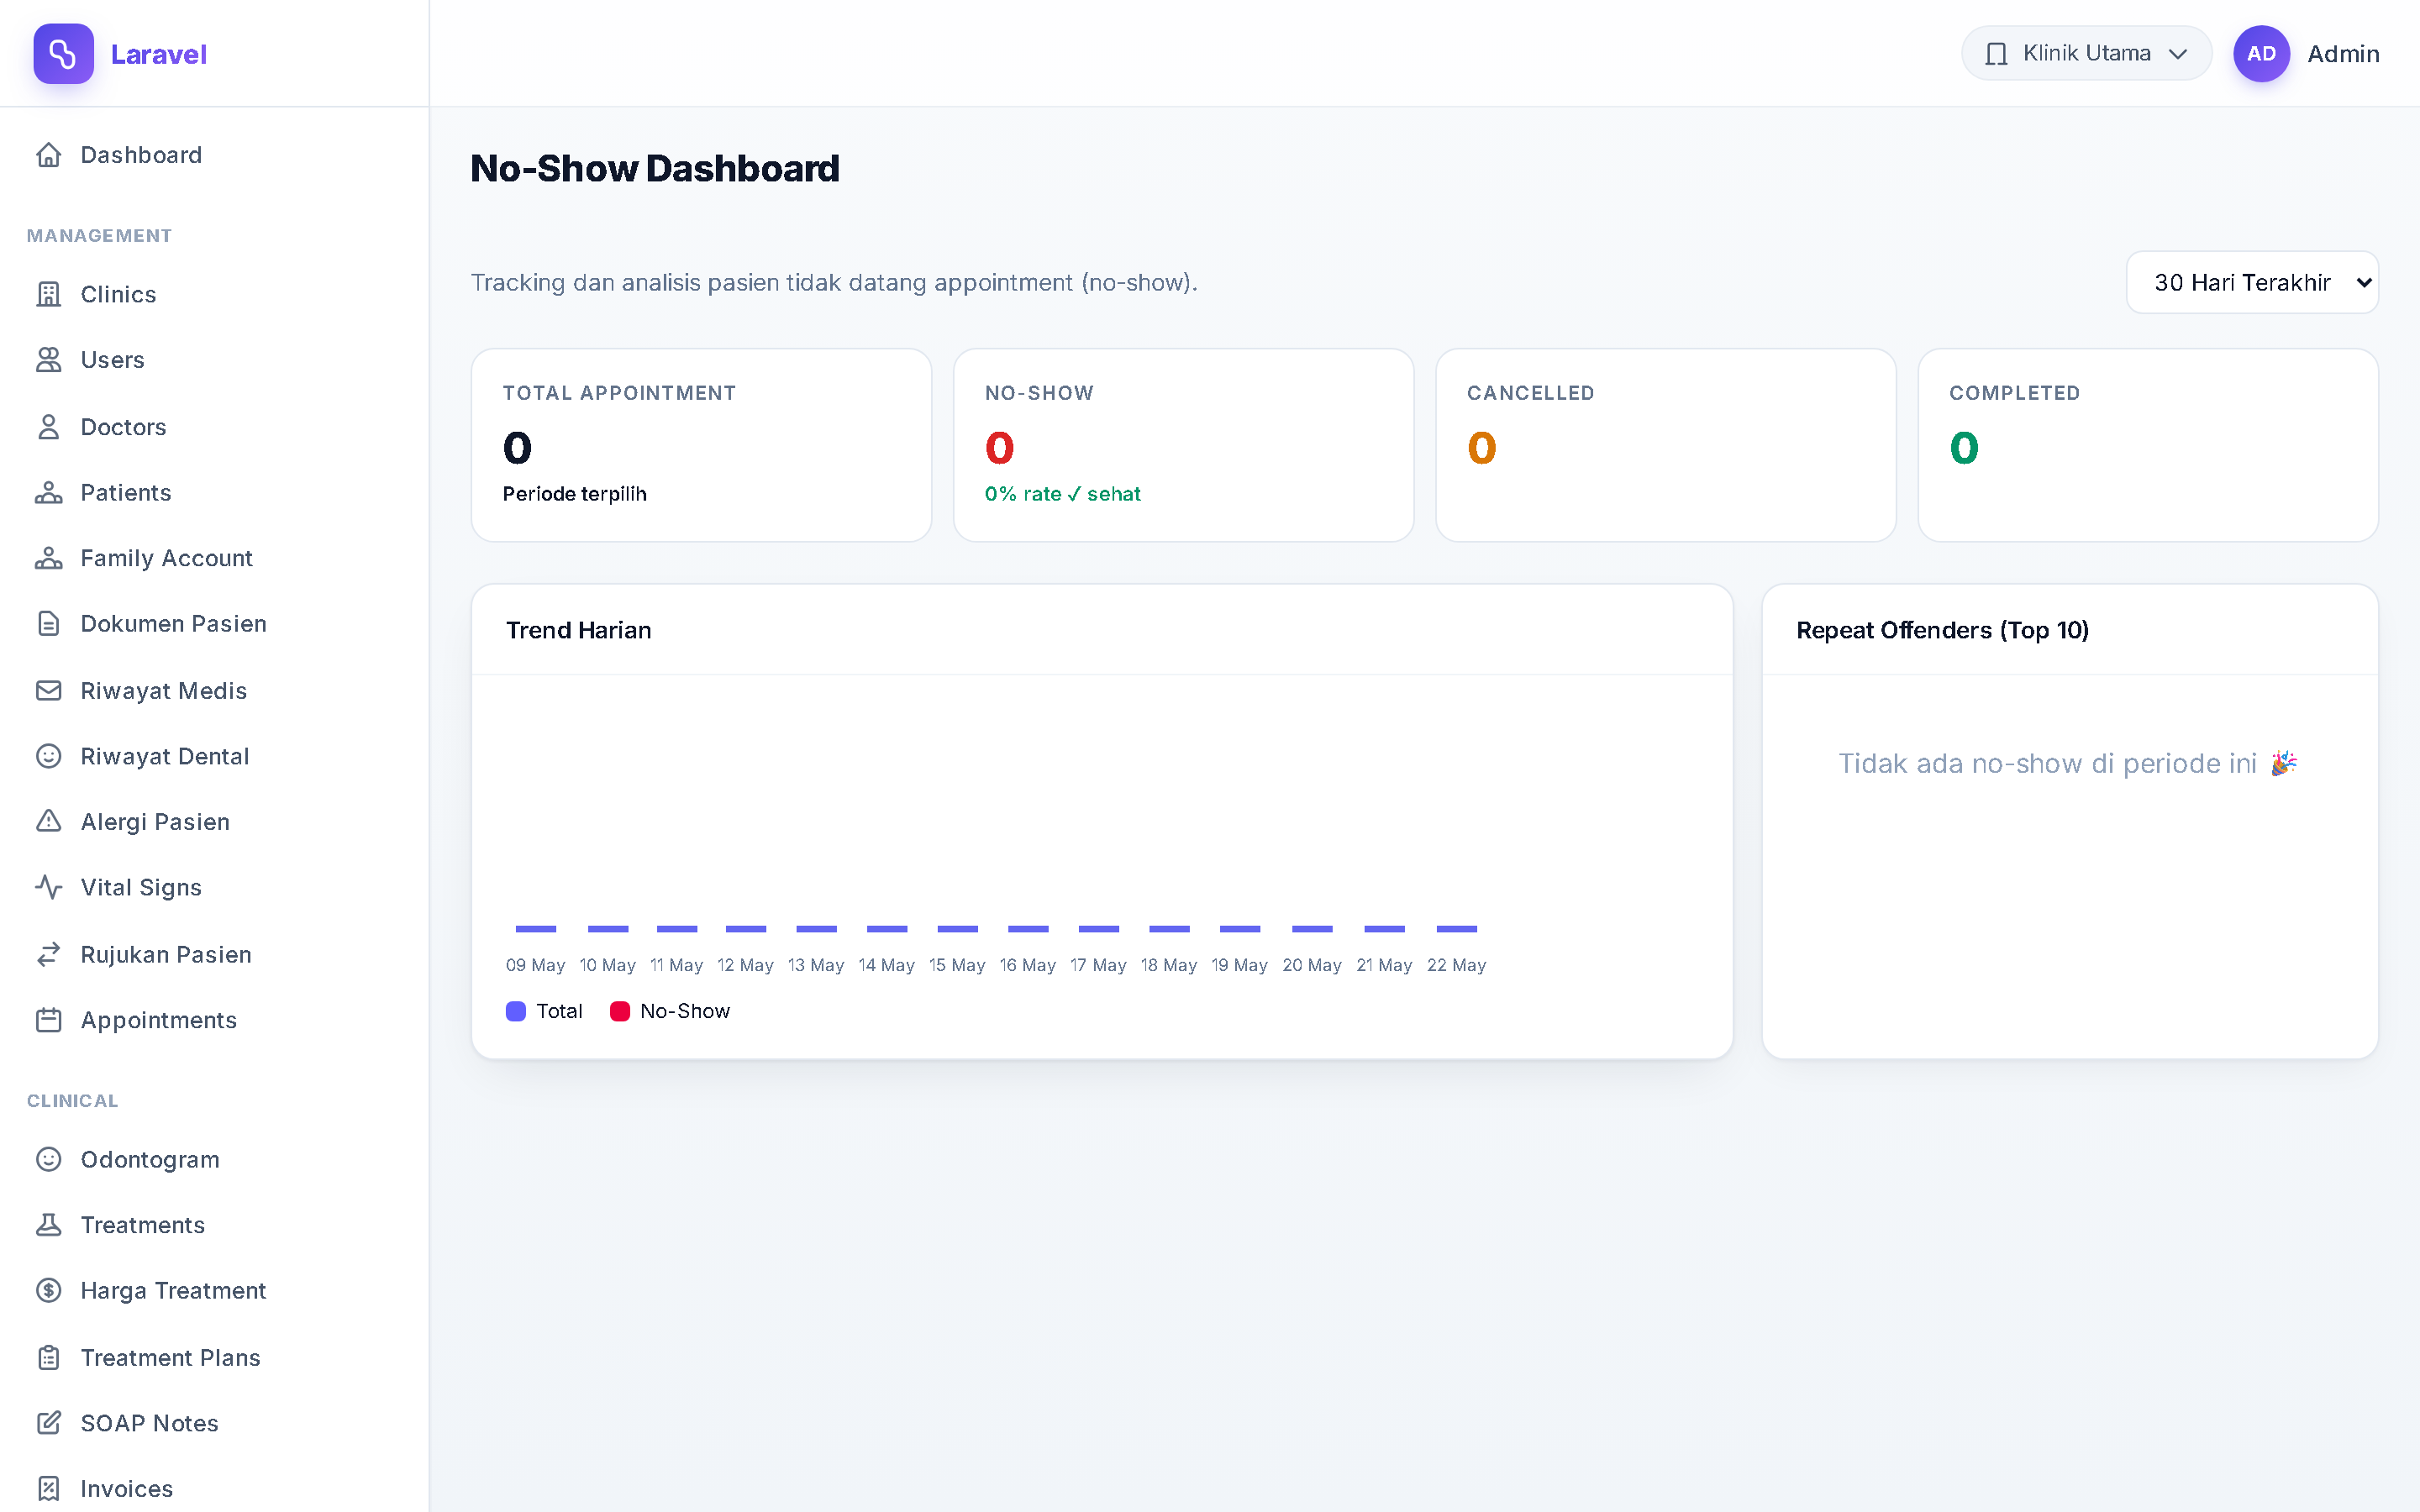Click the Cancelled stat card
This screenshot has width=2420, height=1512.
click(1665, 445)
